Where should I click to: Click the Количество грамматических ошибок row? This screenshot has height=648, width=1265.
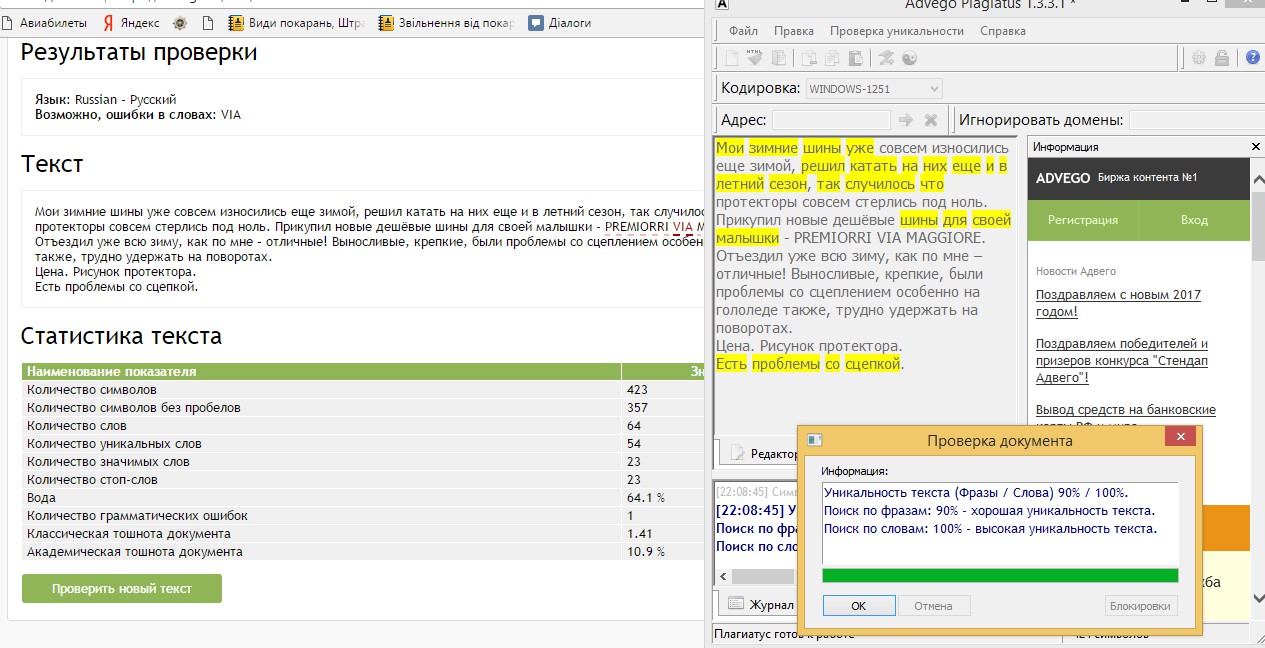(362, 516)
